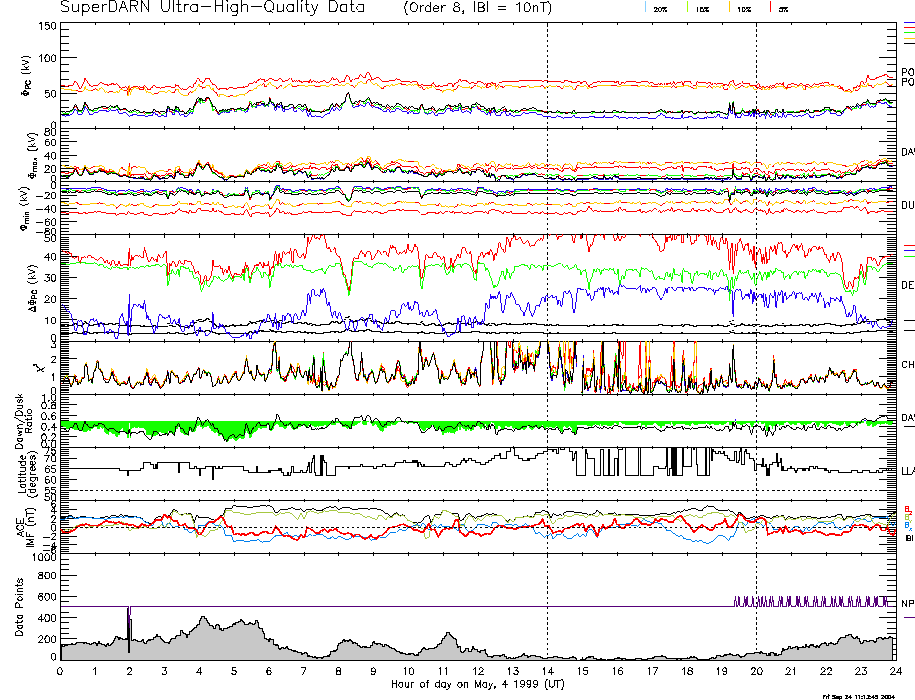Click the 150 tick label on top panel axis
The image size is (915, 700).
tap(47, 25)
